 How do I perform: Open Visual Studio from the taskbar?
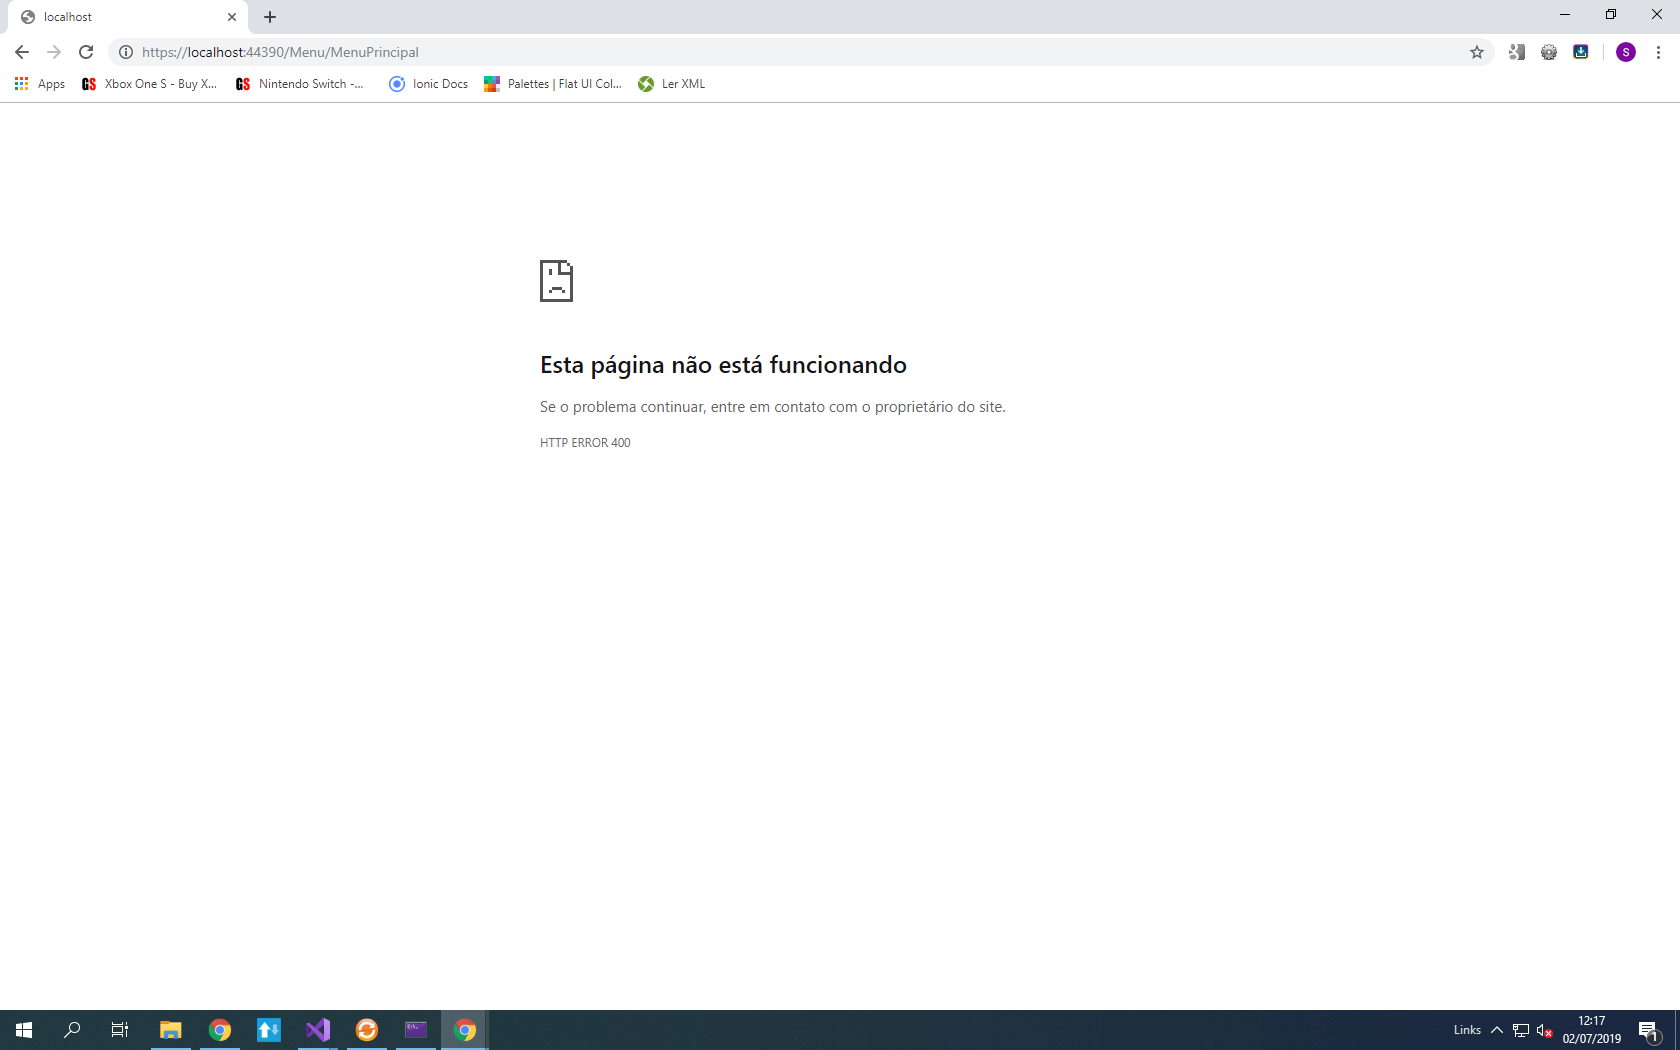click(x=318, y=1030)
